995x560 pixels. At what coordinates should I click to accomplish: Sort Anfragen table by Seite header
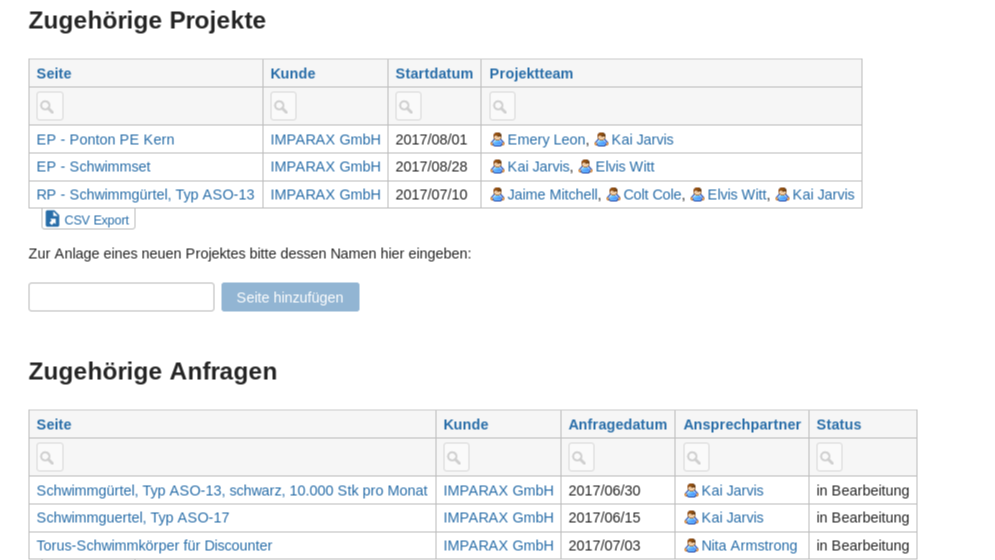[54, 425]
